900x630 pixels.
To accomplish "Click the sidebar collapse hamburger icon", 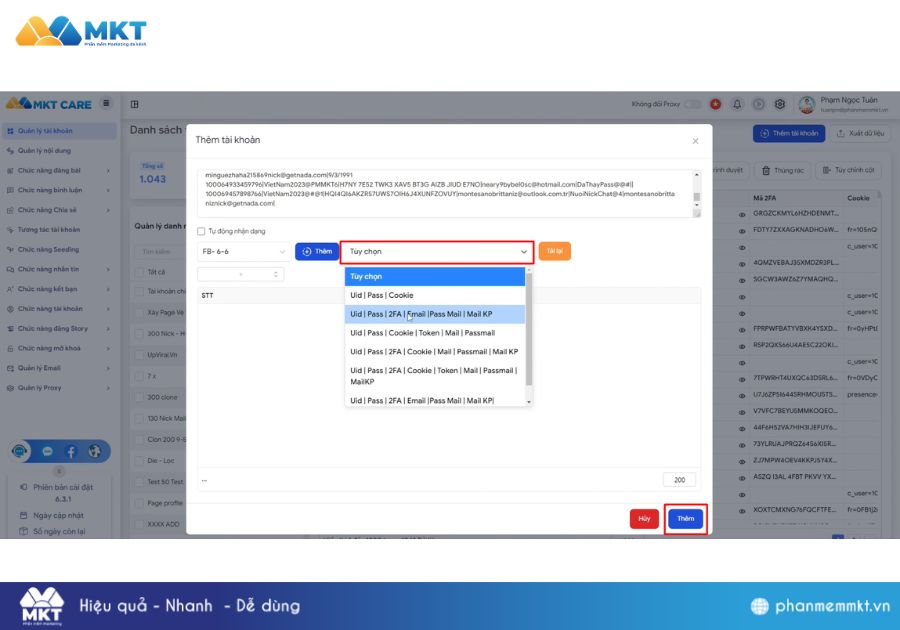I will point(106,104).
